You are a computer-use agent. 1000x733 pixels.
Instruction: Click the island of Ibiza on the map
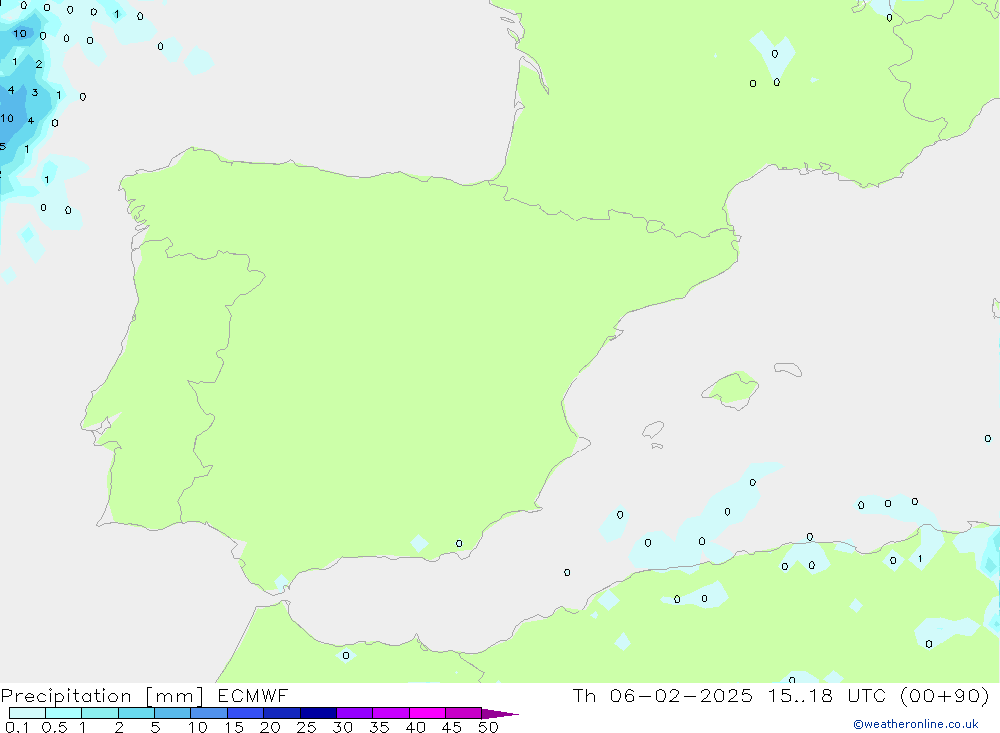coord(653,429)
